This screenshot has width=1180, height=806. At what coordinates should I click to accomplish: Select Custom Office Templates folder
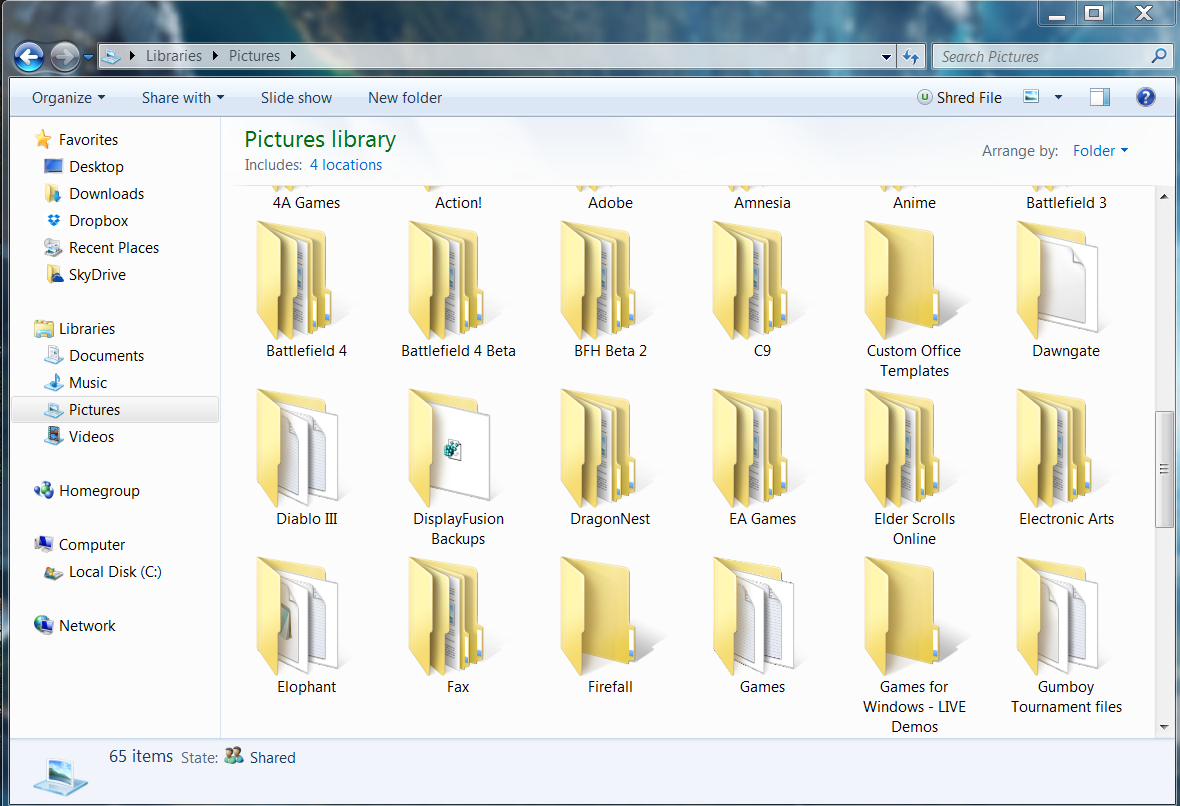click(914, 299)
